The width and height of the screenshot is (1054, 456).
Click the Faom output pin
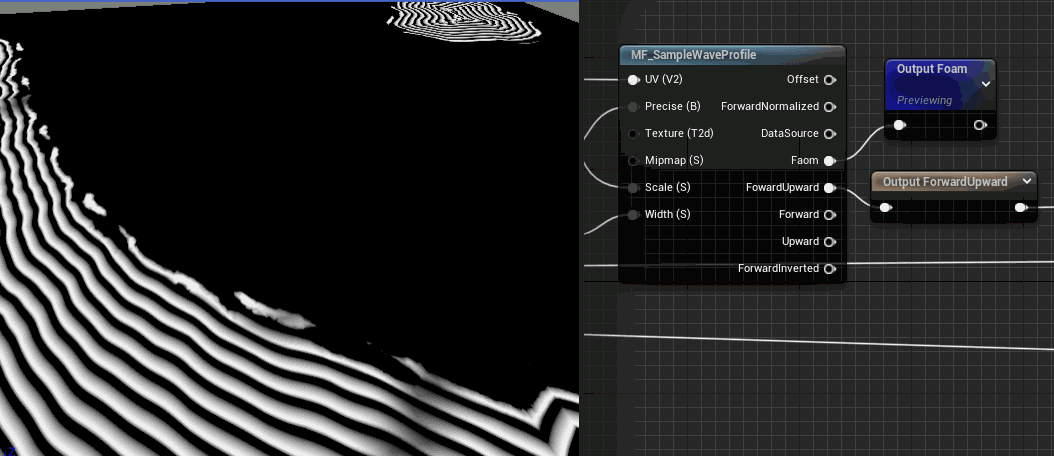829,161
